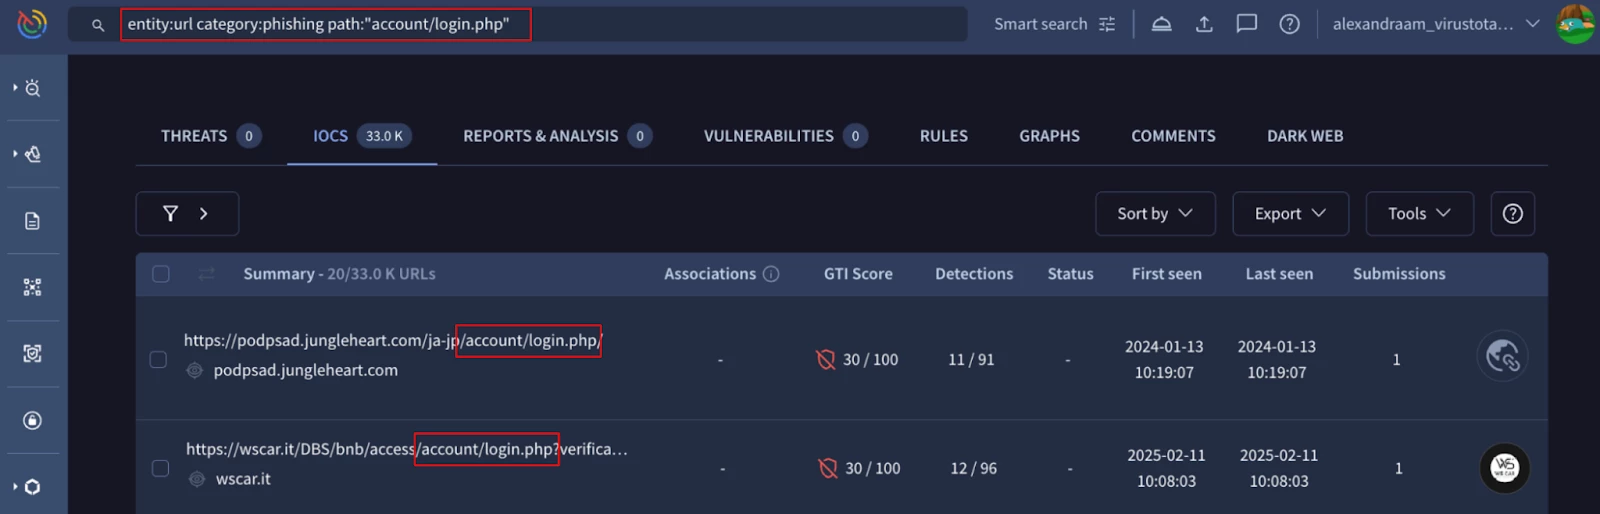Open the circular lock sidebar icon

(x=32, y=420)
